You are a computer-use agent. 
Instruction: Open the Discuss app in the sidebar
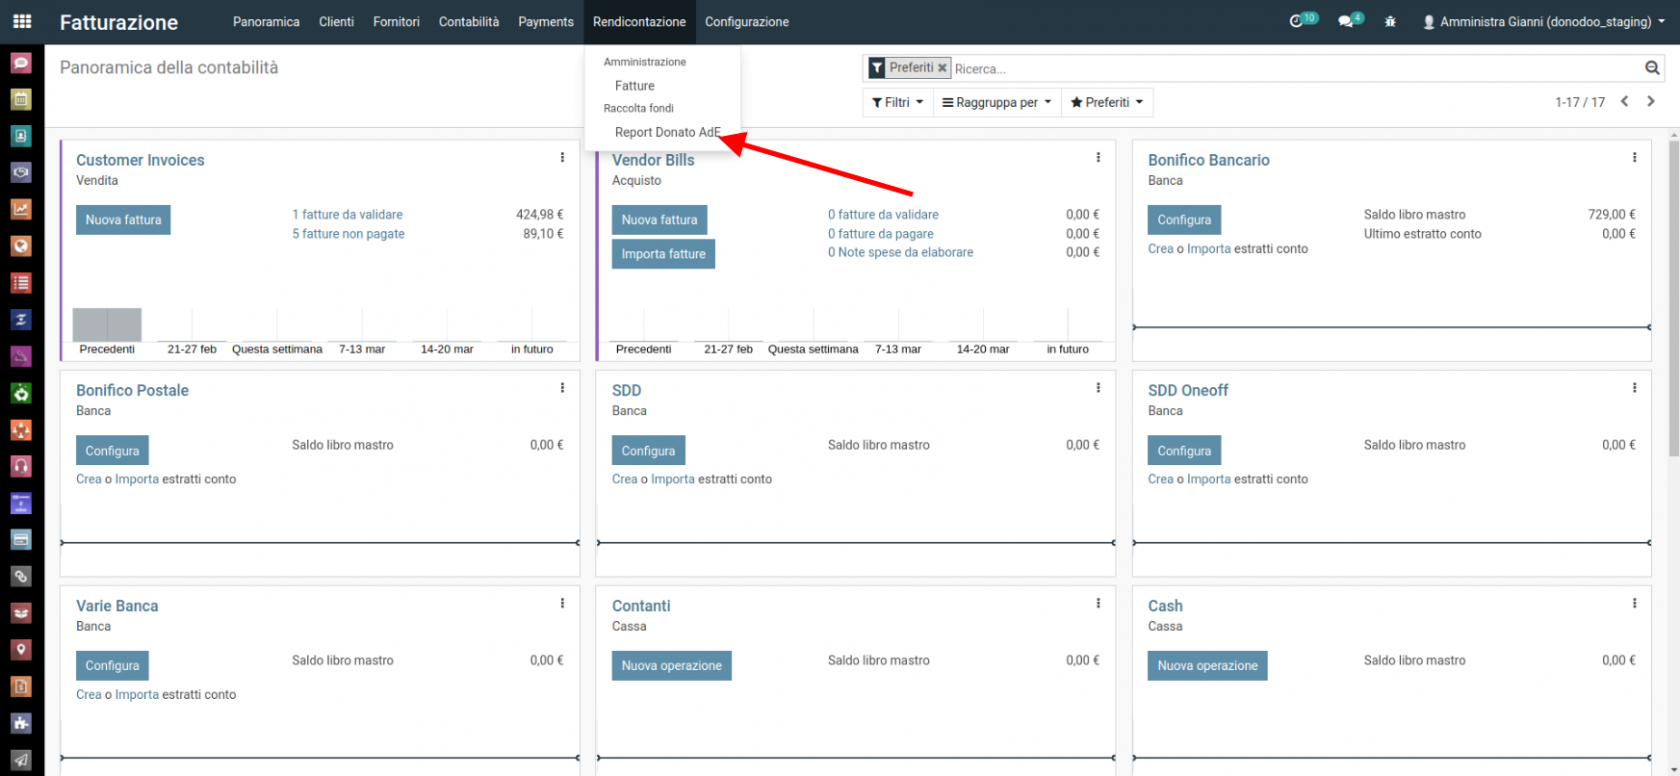click(21, 63)
